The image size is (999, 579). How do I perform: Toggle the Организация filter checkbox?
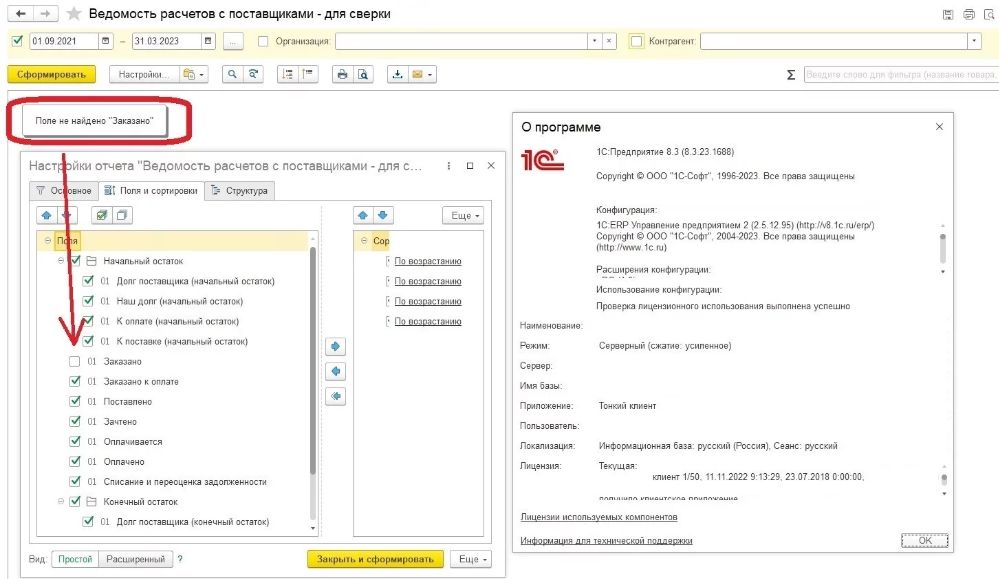[262, 41]
